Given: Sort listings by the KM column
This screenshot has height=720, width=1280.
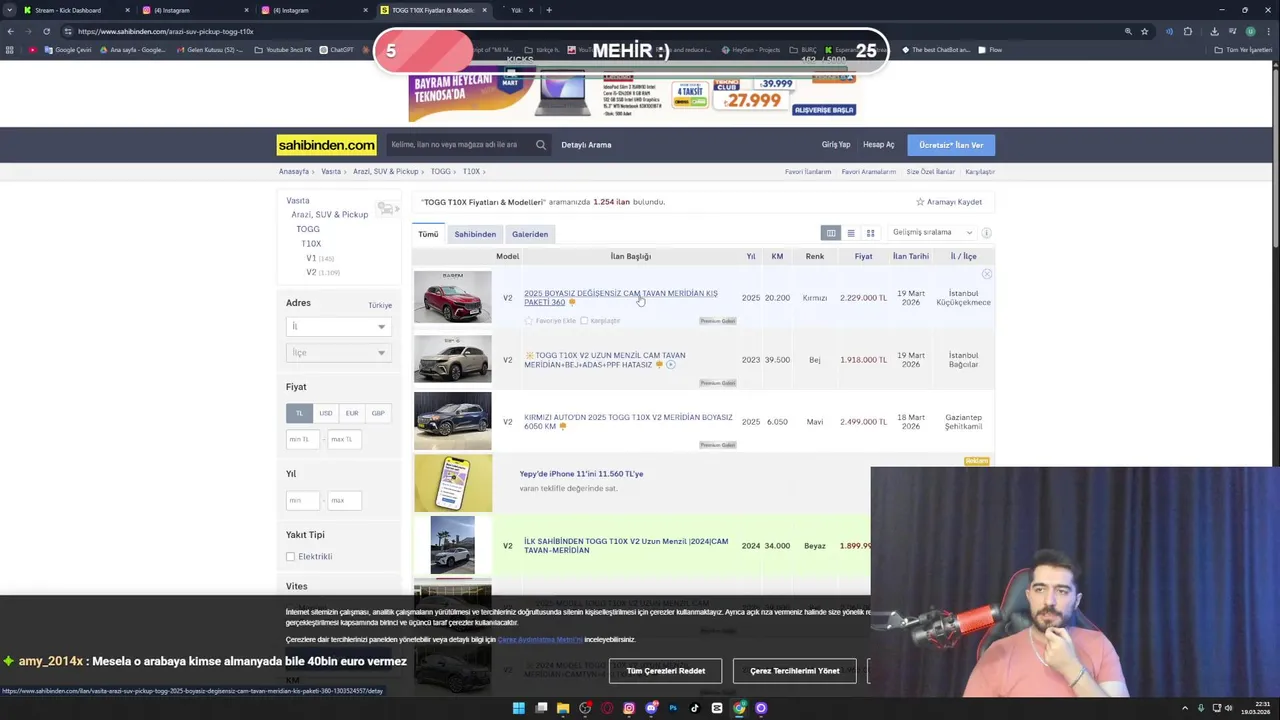Looking at the screenshot, I should (777, 256).
